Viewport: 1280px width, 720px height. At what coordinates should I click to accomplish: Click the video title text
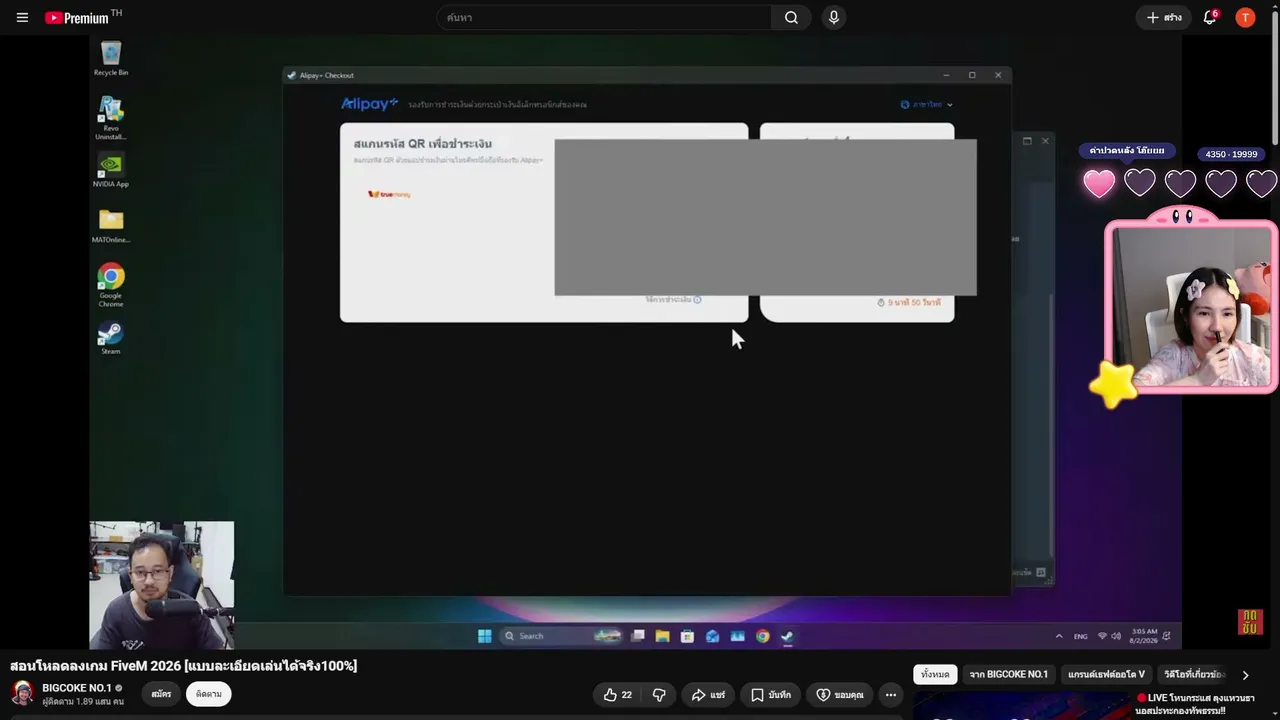click(184, 666)
